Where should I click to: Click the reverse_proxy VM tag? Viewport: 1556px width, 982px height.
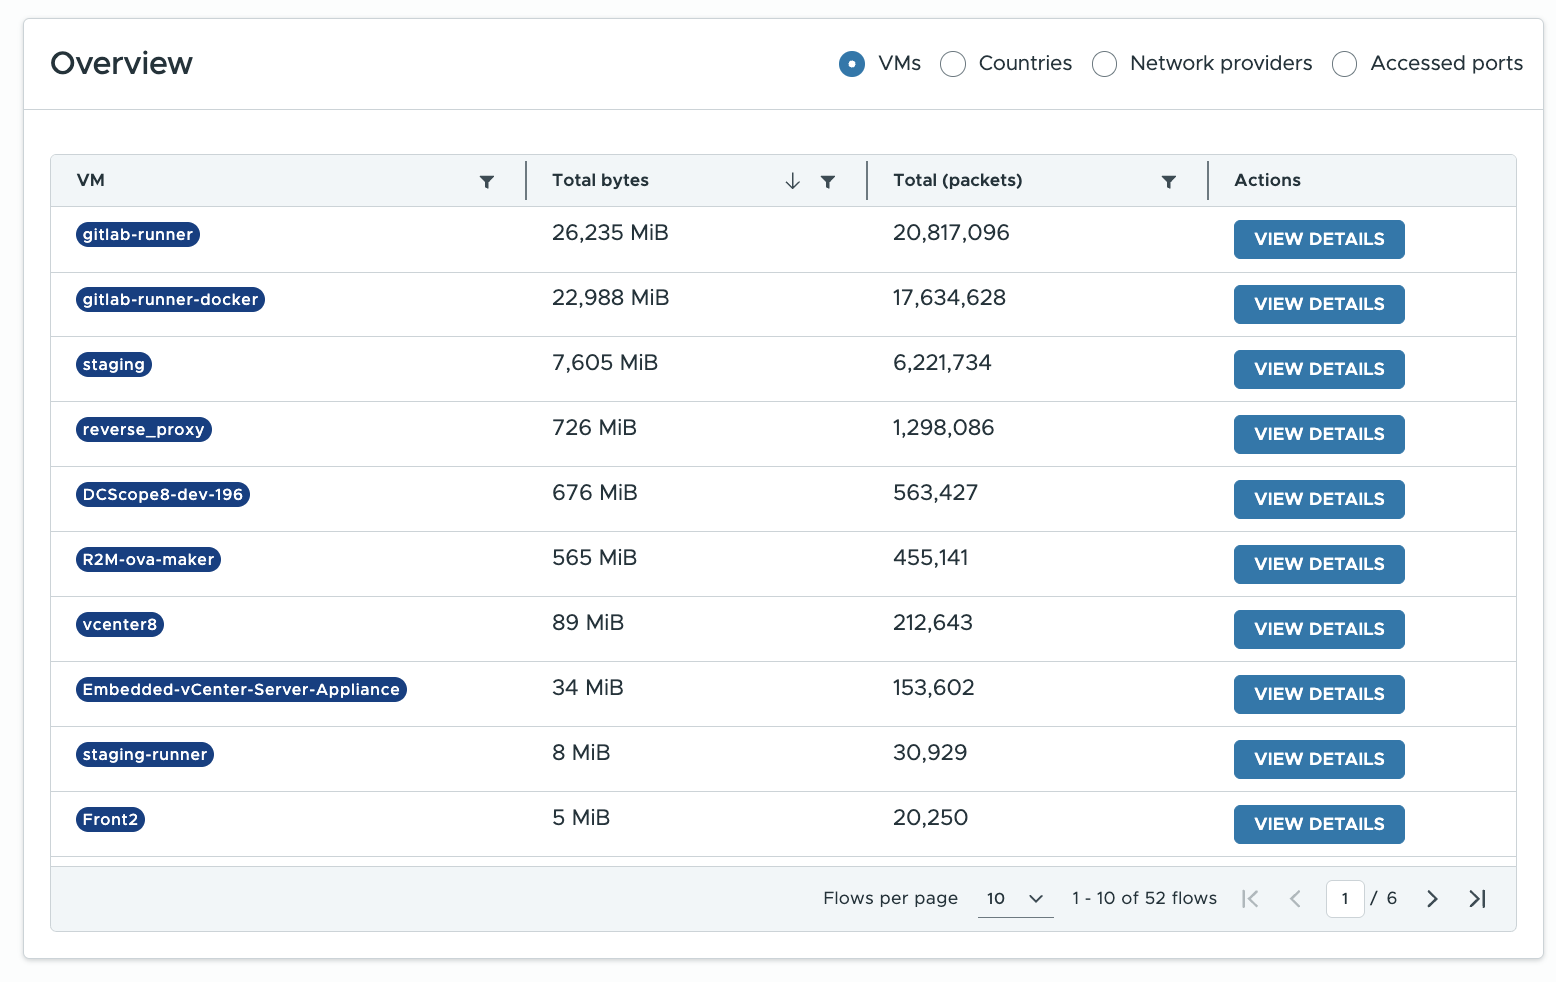click(144, 430)
